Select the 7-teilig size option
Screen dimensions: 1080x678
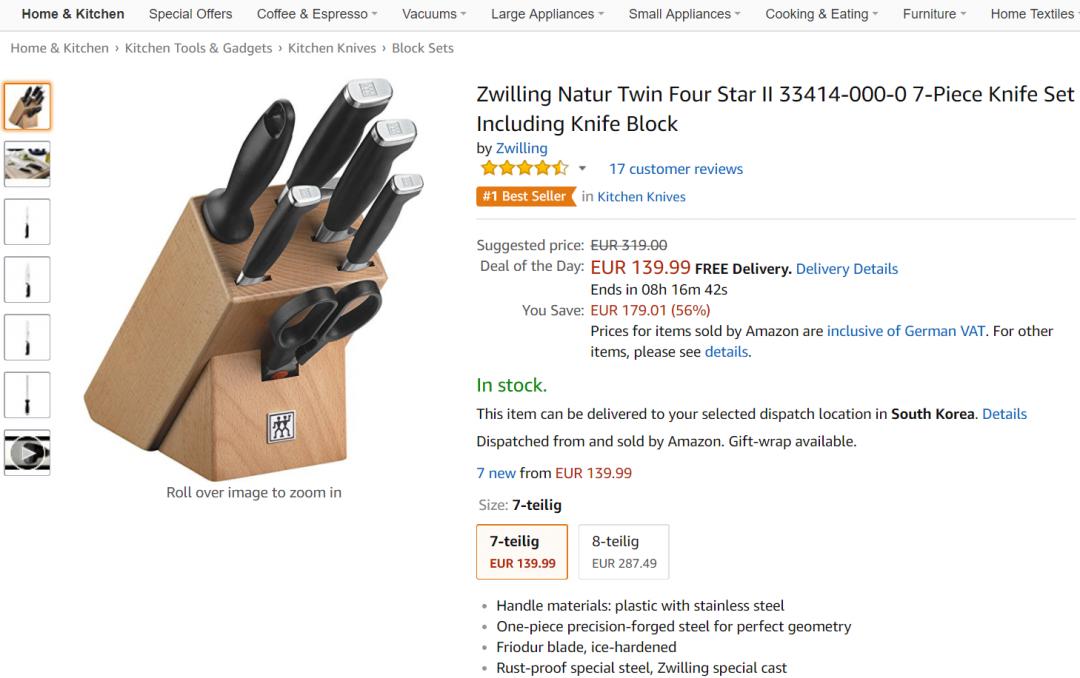[x=522, y=551]
